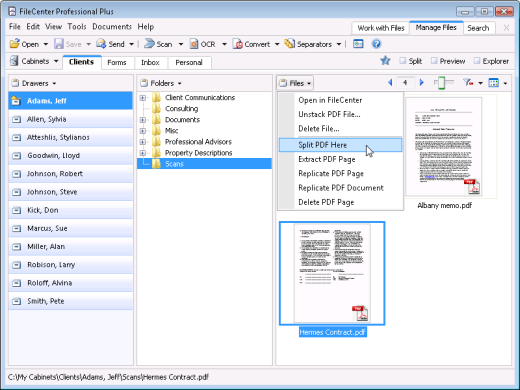This screenshot has width=520, height=390.
Task: Open the Send dropdown arrow
Action: pos(131,44)
